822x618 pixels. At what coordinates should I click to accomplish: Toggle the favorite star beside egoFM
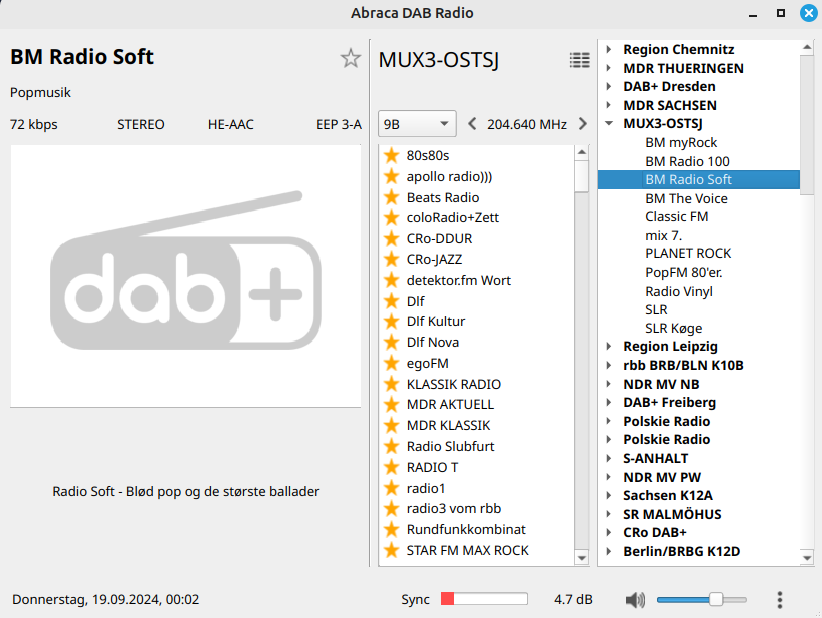pos(392,363)
